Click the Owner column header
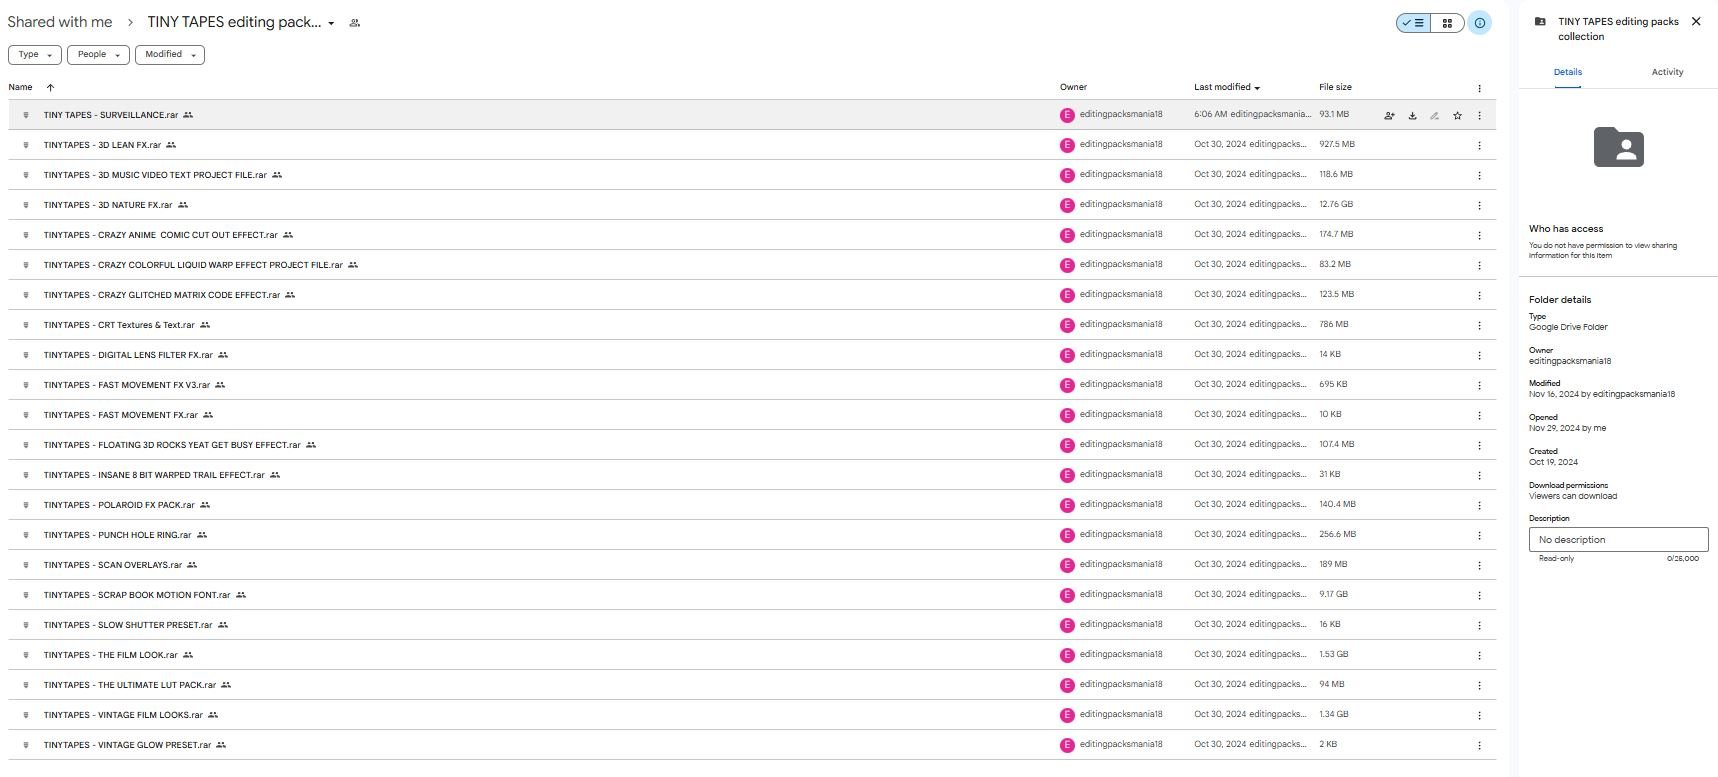1718x777 pixels. pyautogui.click(x=1073, y=87)
